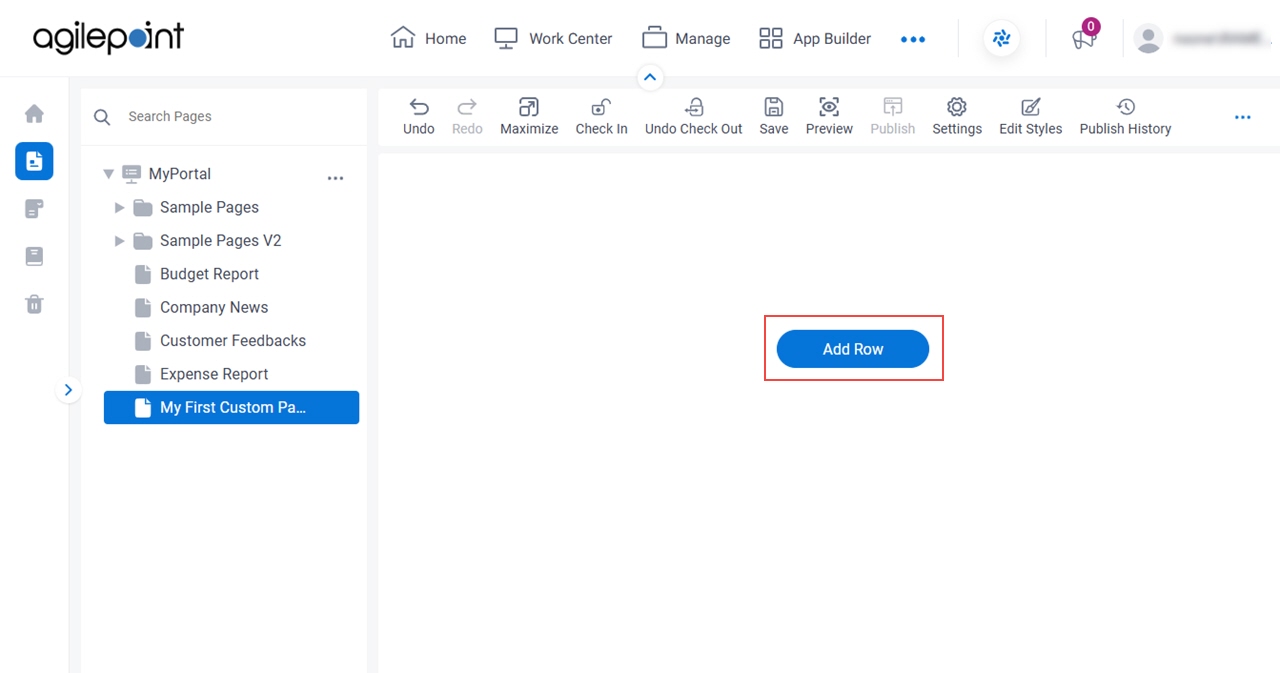Open page Settings gear
The height and width of the screenshot is (673, 1280).
pos(957,107)
